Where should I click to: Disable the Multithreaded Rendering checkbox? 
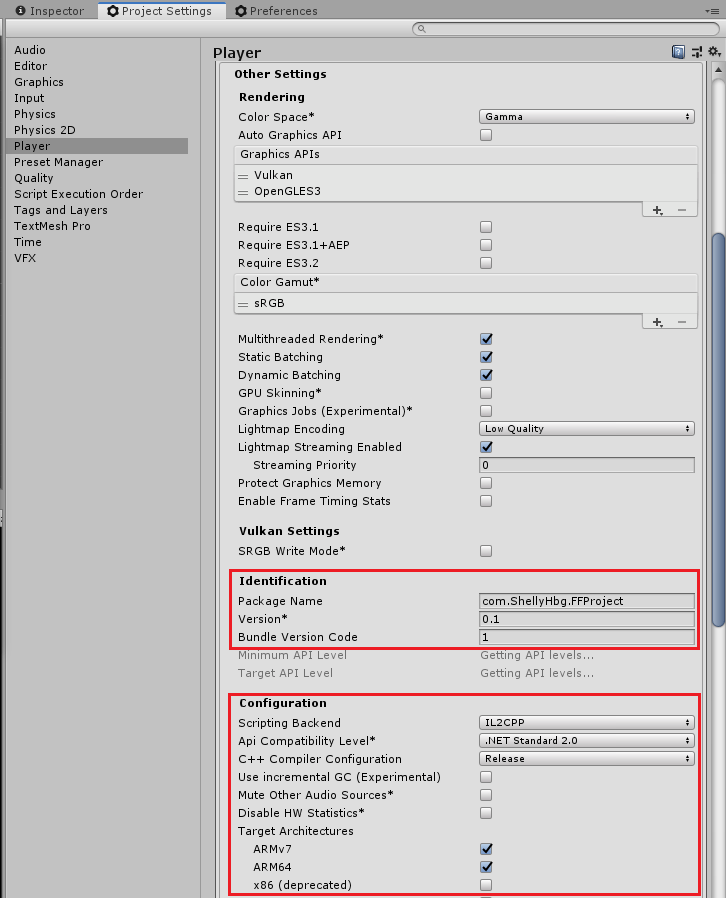pos(486,339)
